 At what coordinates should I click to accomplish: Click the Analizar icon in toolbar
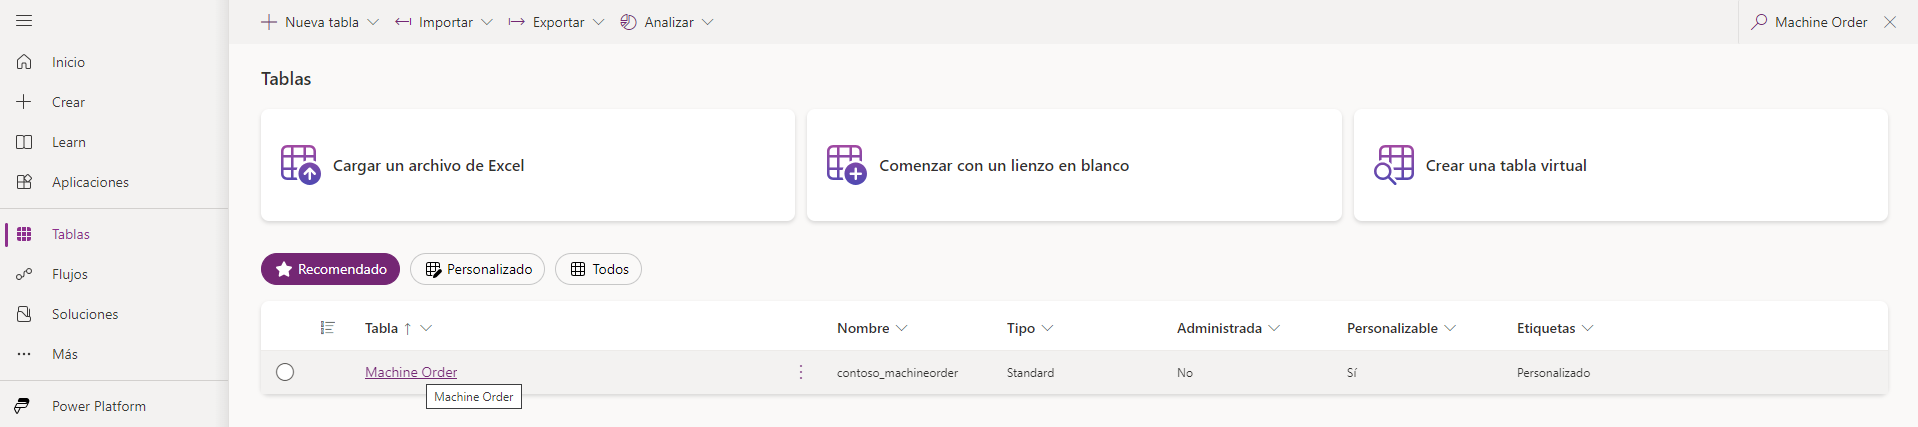(x=628, y=22)
